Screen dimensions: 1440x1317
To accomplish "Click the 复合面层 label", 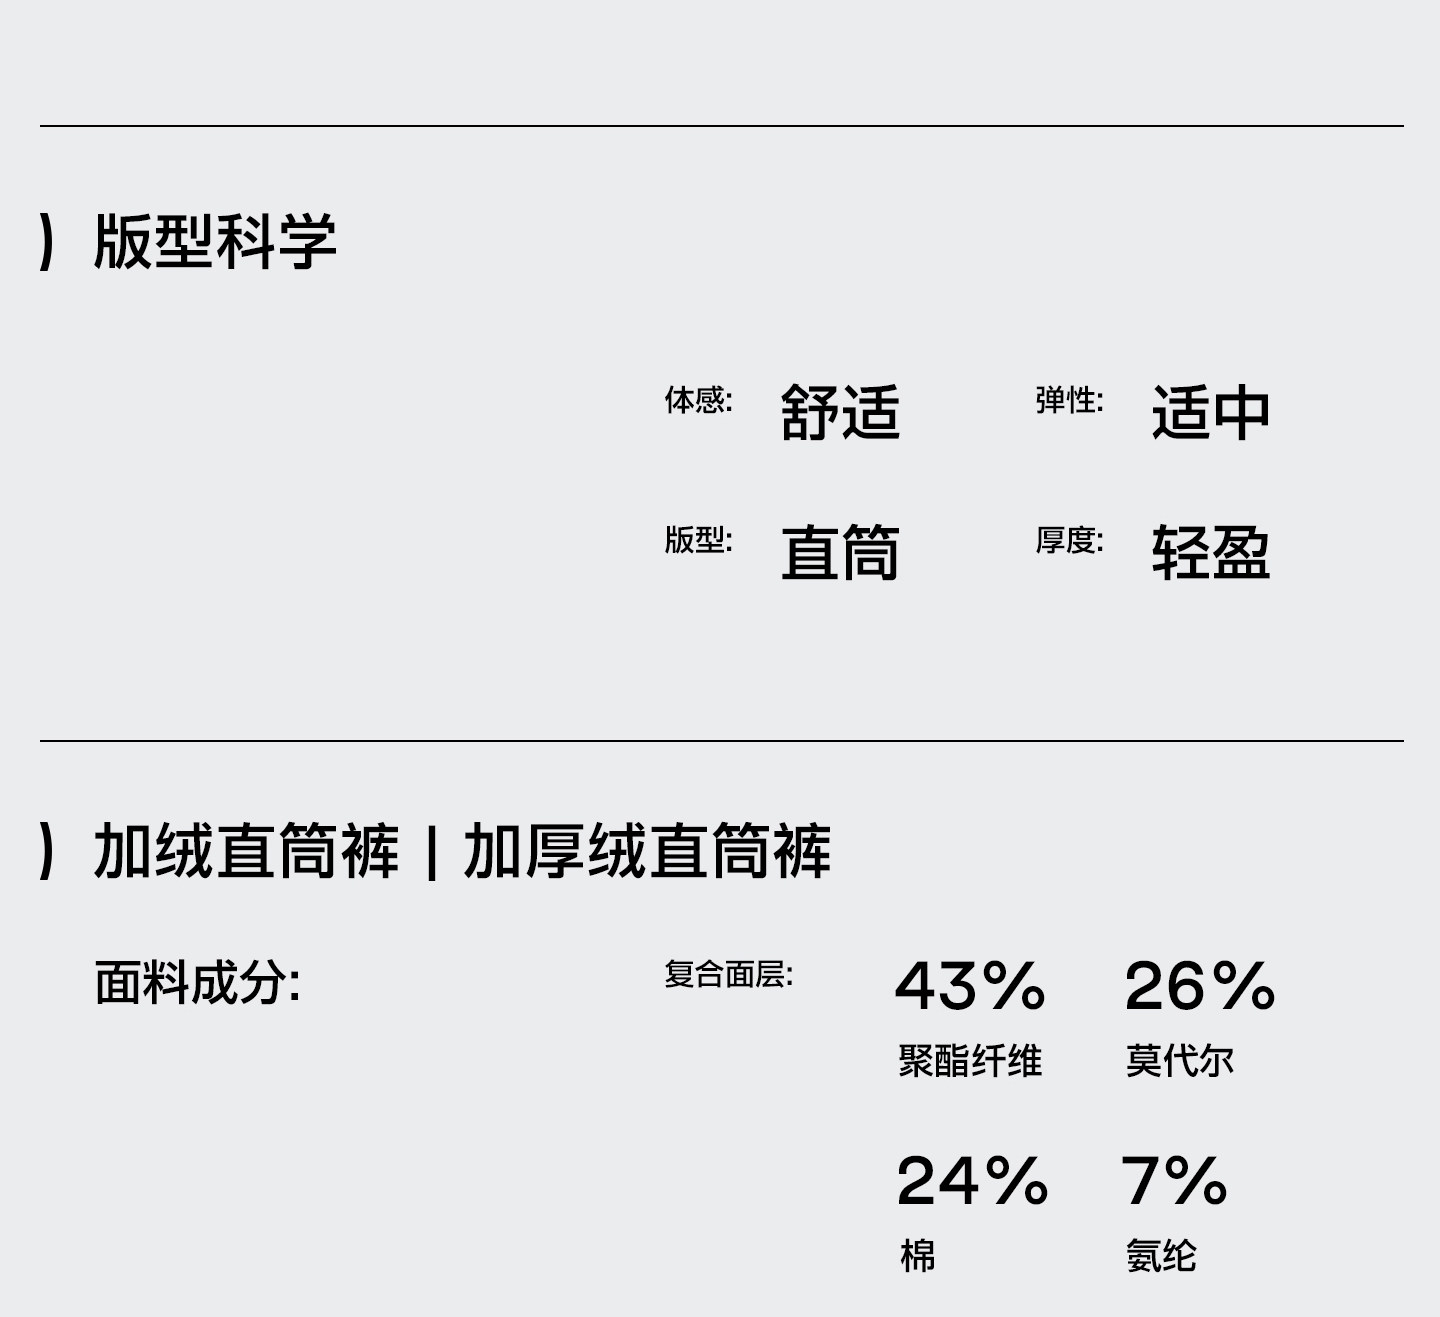I will click(x=728, y=974).
